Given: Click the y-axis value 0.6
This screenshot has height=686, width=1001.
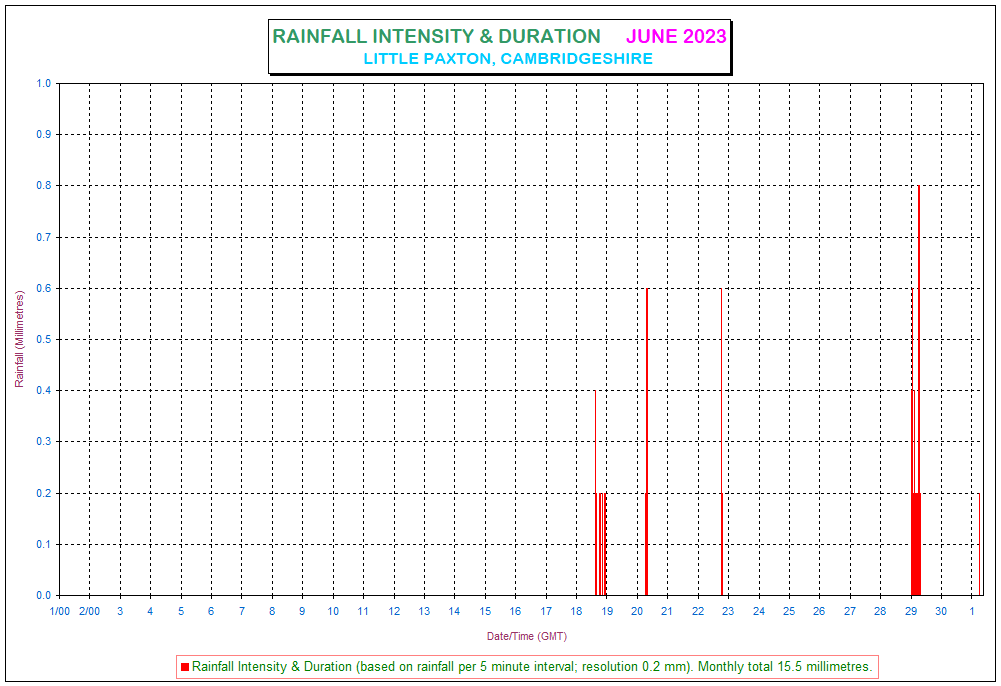Looking at the screenshot, I should [44, 288].
